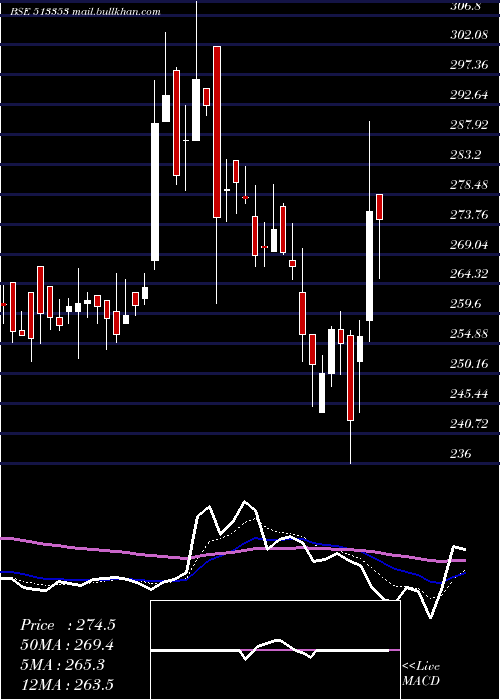Click the last red candle on the right
Image resolution: width=500 pixels, height=700 pixels.
point(379,207)
